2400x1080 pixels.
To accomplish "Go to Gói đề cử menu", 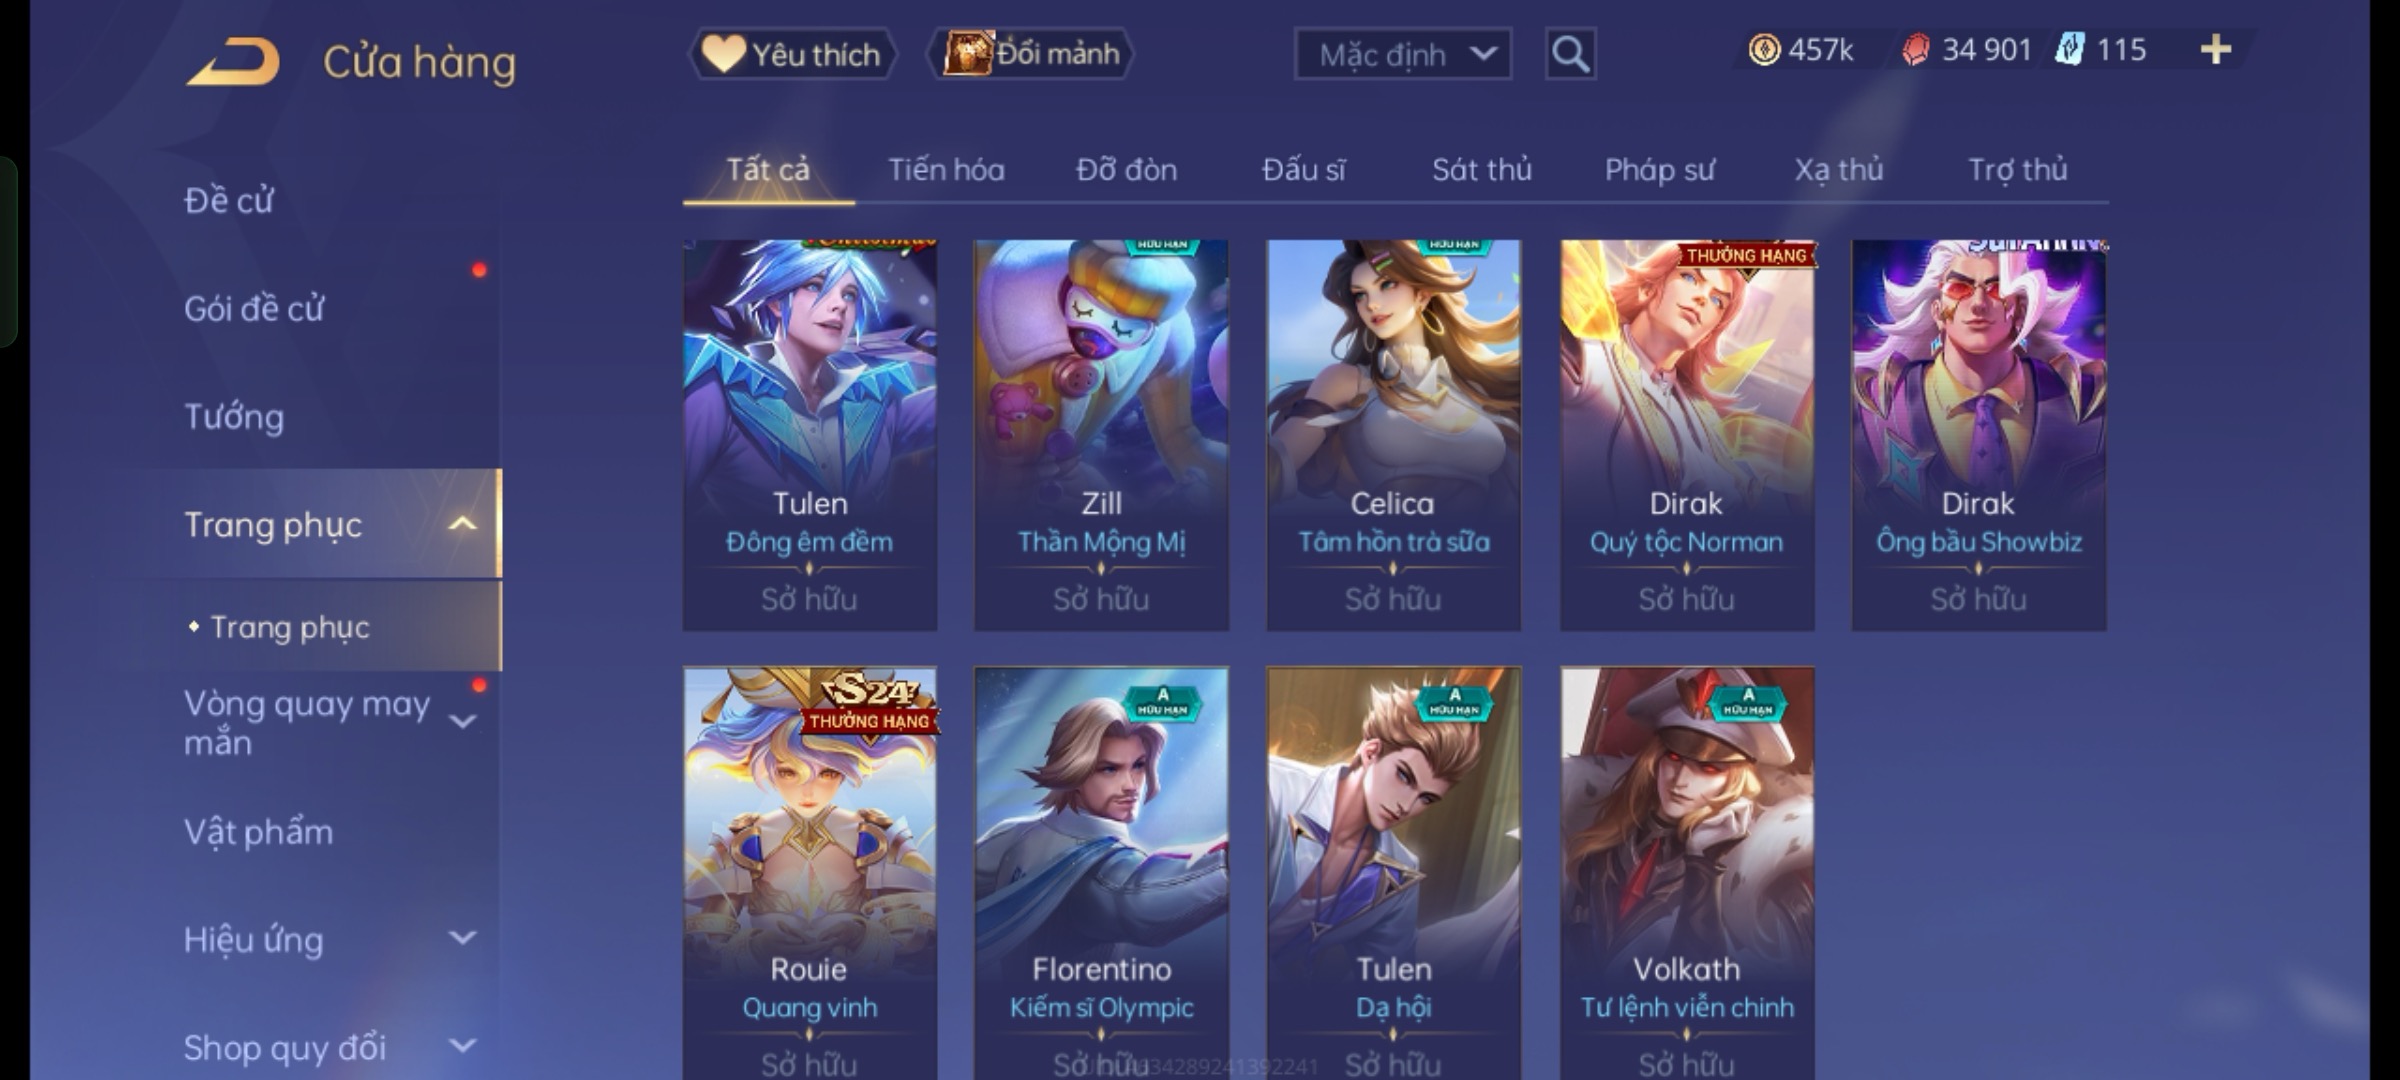I will 254,309.
